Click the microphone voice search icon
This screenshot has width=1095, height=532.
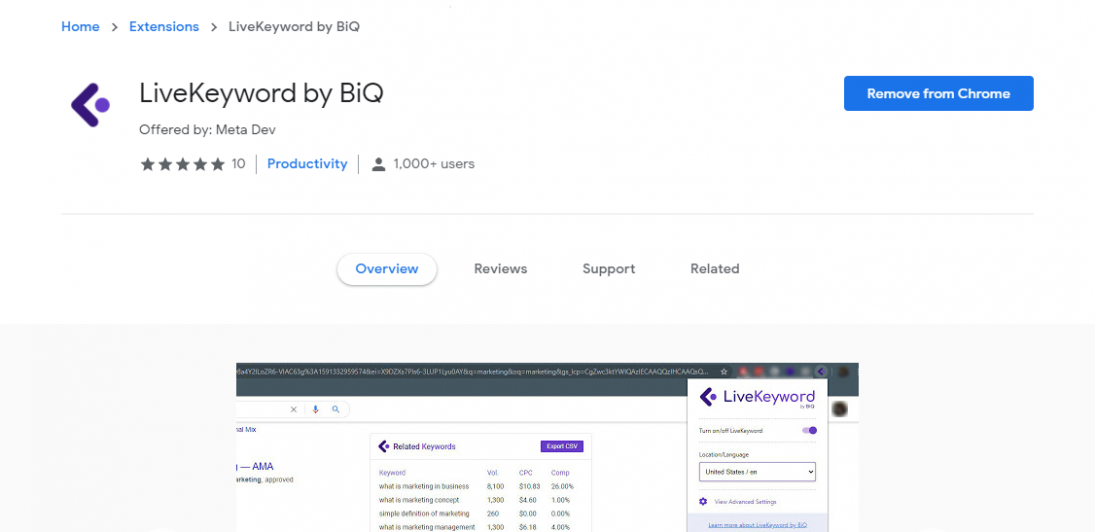tap(315, 410)
